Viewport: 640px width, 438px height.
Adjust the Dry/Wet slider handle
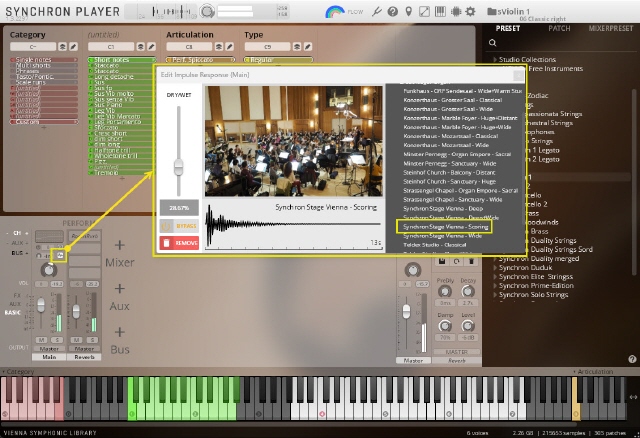(178, 167)
